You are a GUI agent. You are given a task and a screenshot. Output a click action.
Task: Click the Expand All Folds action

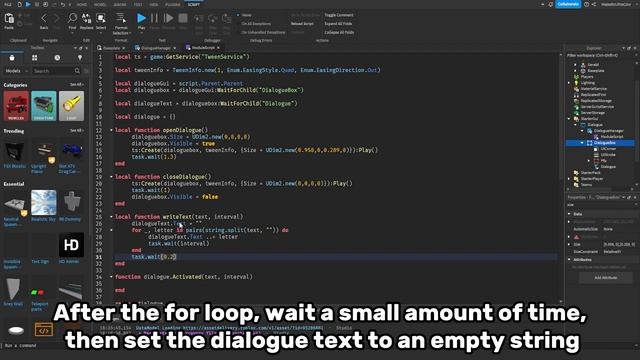(x=338, y=24)
